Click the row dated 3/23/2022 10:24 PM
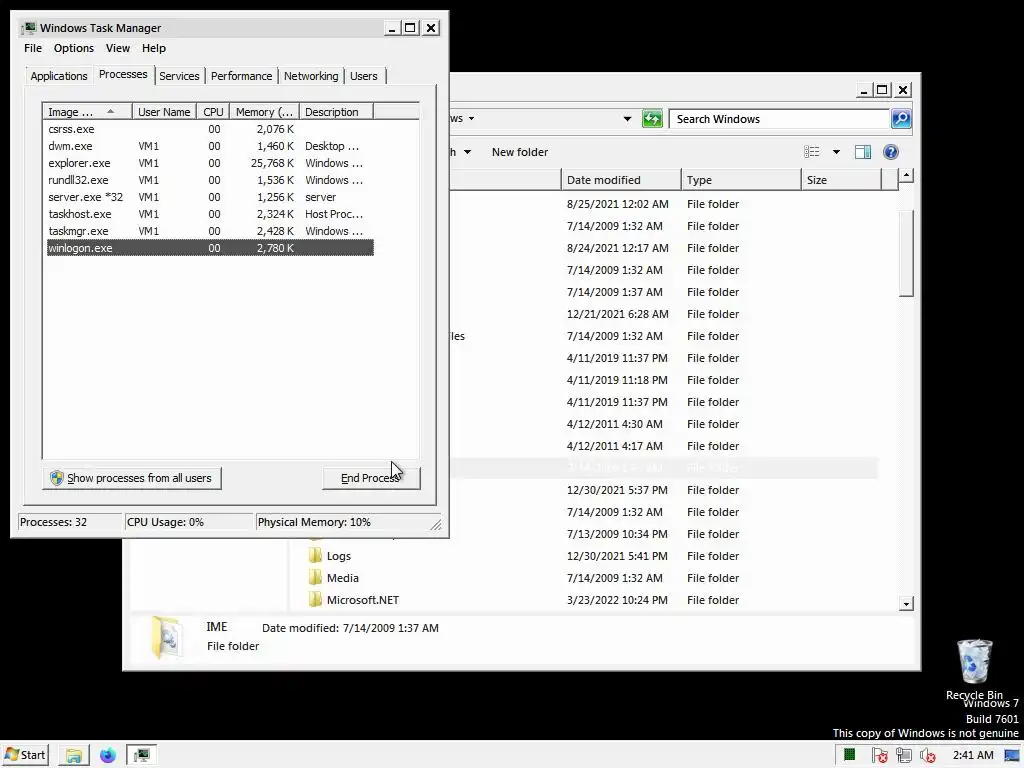The image size is (1024, 768). point(593,600)
